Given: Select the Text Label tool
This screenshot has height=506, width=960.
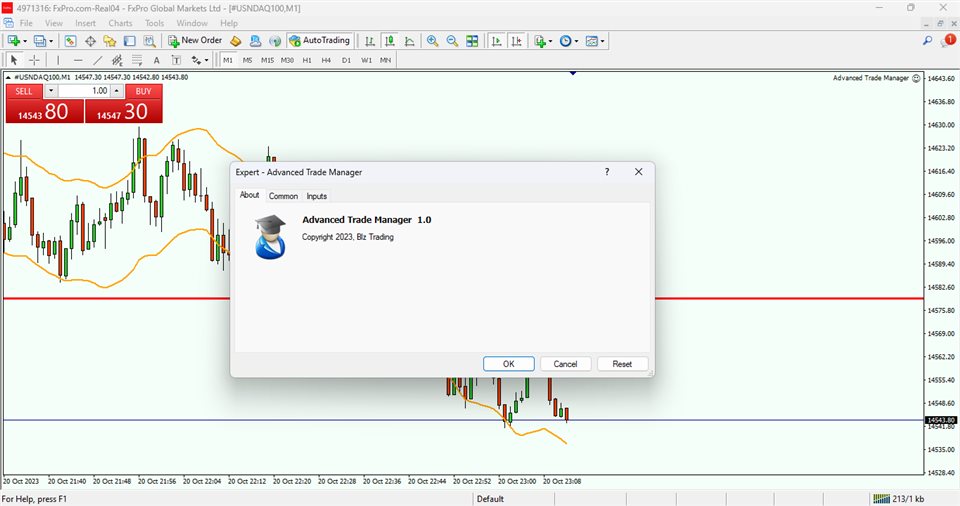Looking at the screenshot, I should [x=176, y=60].
